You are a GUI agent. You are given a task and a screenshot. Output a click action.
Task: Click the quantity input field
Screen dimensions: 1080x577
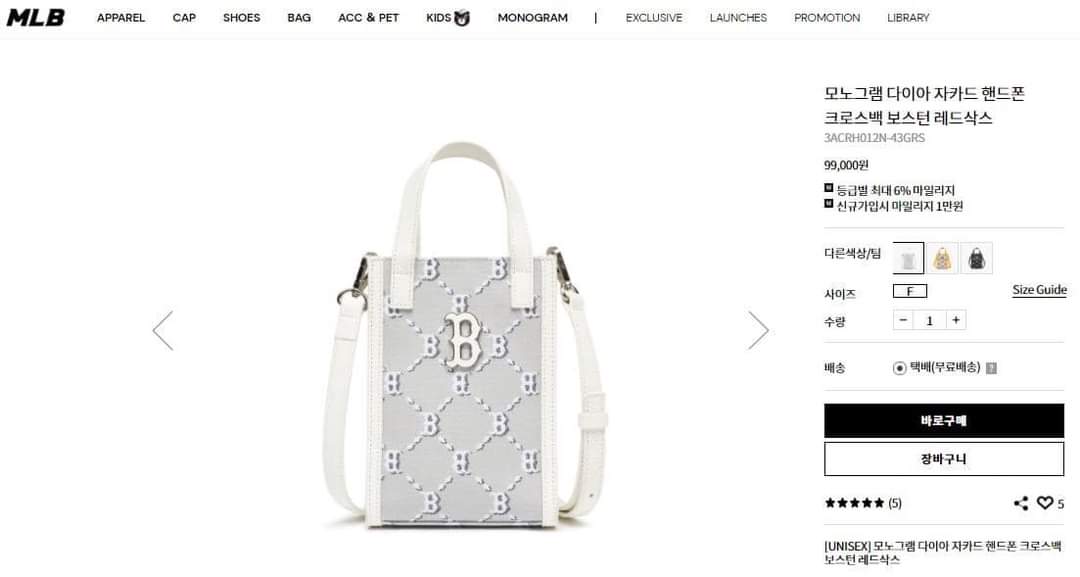point(929,320)
